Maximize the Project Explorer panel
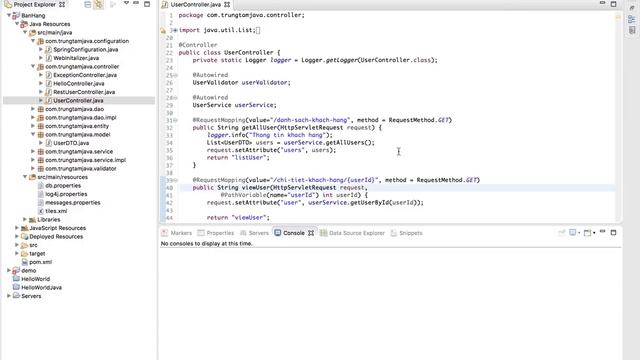Viewport: 640px width, 360px height. click(x=147, y=4)
